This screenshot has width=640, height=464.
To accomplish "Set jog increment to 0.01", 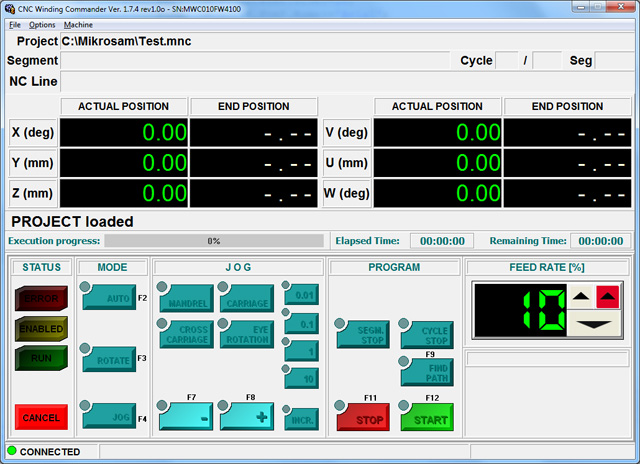I will [302, 295].
